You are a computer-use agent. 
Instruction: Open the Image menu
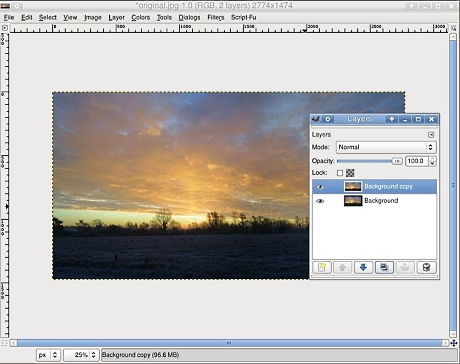93,17
